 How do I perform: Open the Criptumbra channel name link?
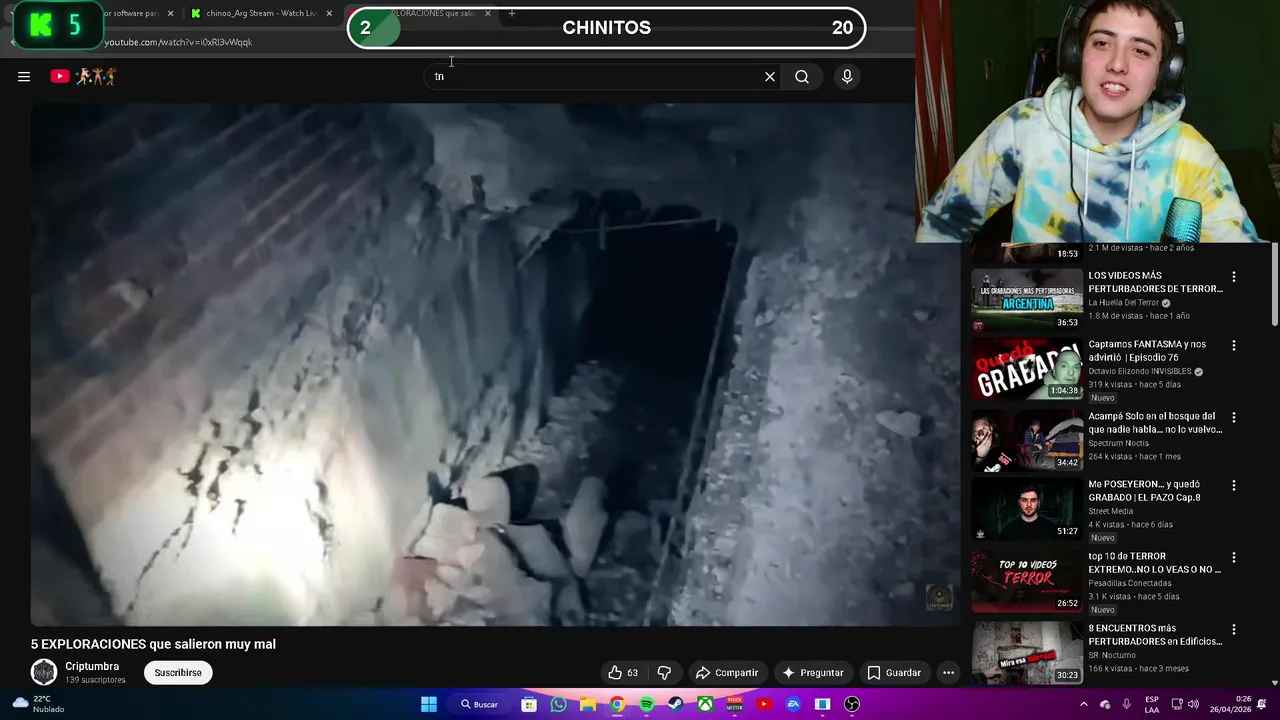(x=92, y=666)
